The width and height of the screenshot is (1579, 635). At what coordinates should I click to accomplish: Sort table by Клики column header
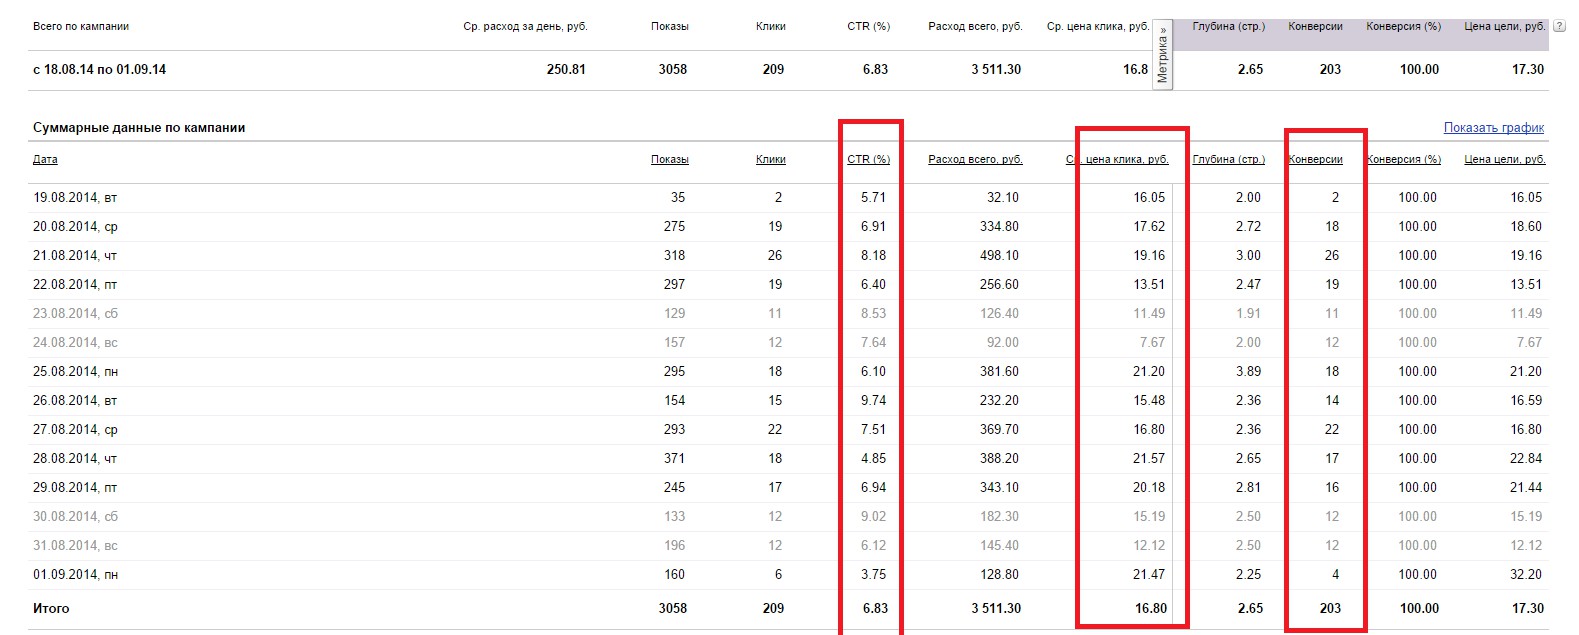tap(770, 159)
